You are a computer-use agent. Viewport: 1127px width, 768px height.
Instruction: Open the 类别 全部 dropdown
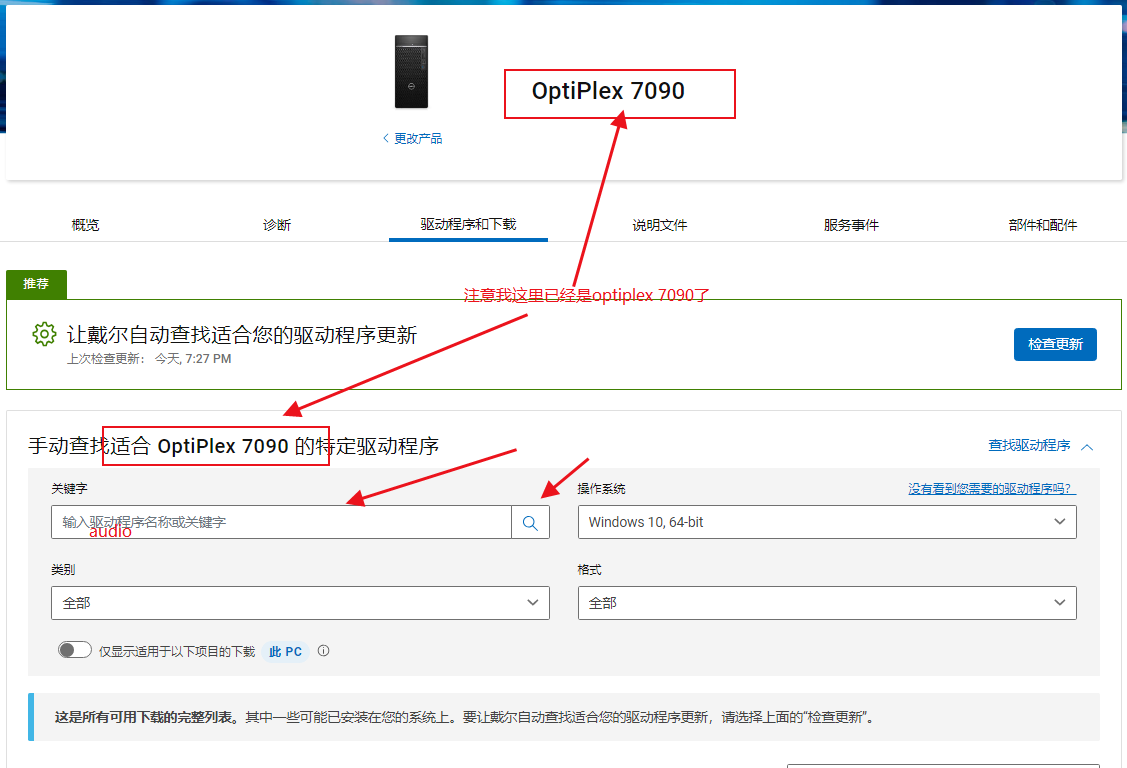click(300, 603)
